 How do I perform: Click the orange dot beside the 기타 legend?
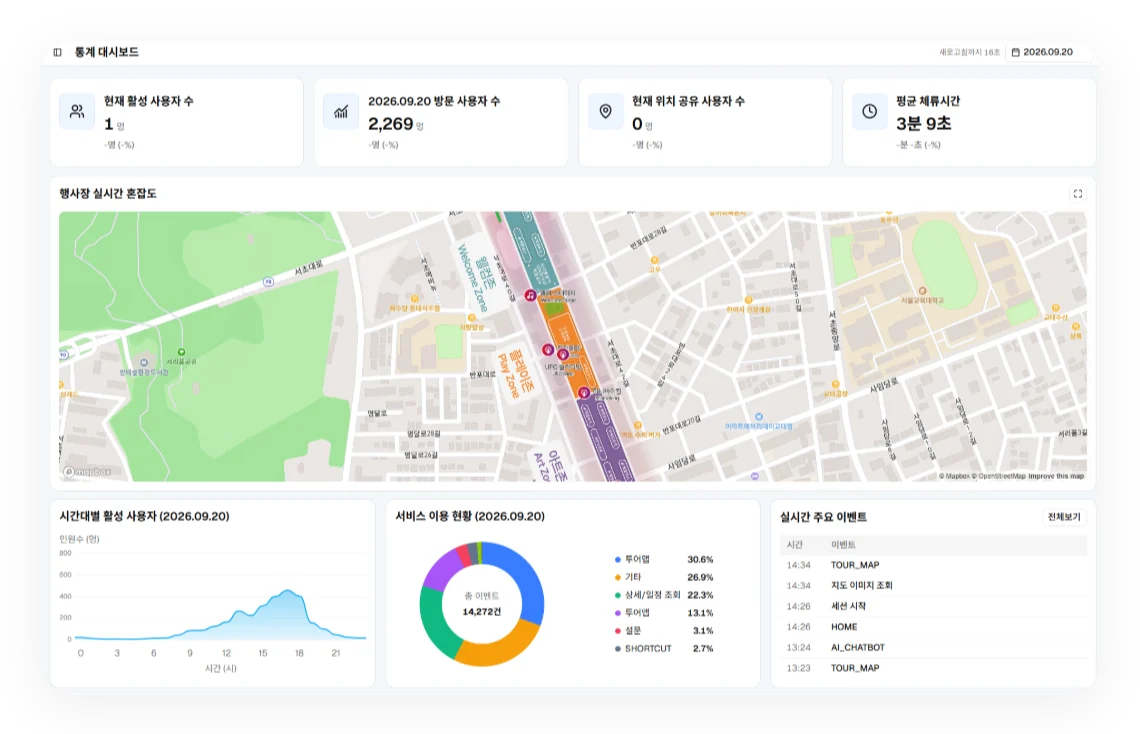click(x=618, y=578)
